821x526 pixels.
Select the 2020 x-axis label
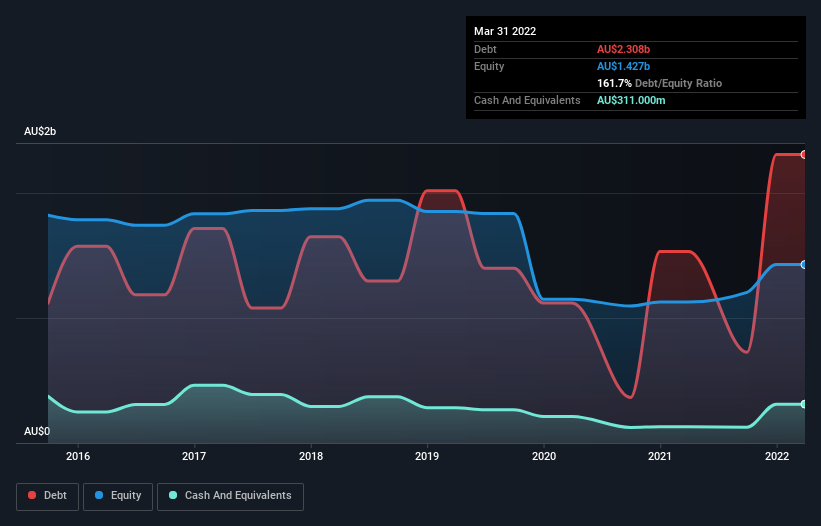pyautogui.click(x=544, y=456)
